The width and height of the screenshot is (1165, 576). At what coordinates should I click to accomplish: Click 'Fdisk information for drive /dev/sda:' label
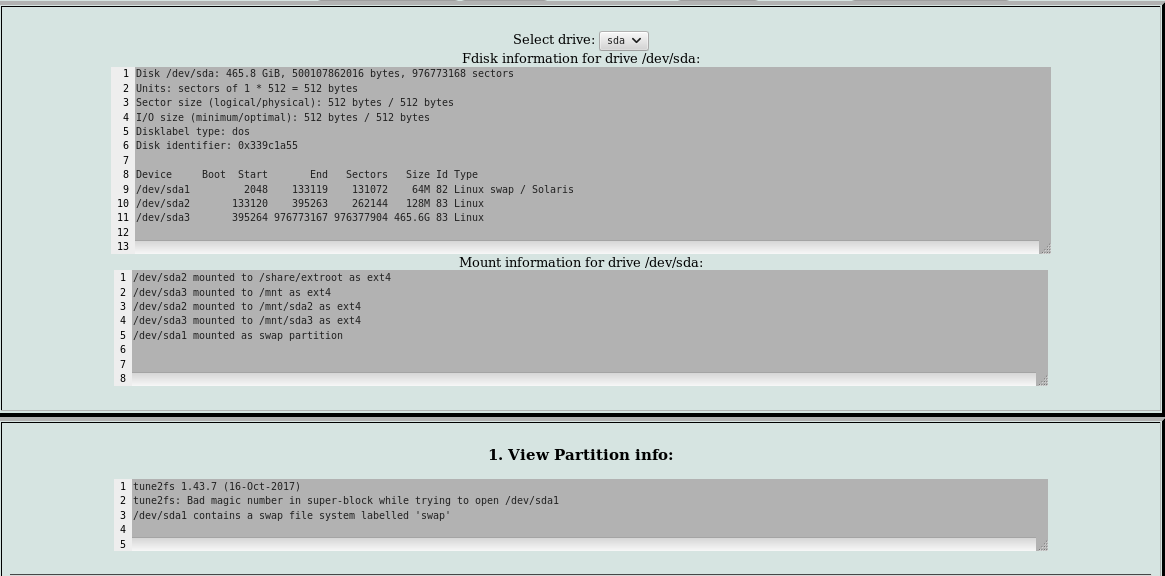[581, 59]
